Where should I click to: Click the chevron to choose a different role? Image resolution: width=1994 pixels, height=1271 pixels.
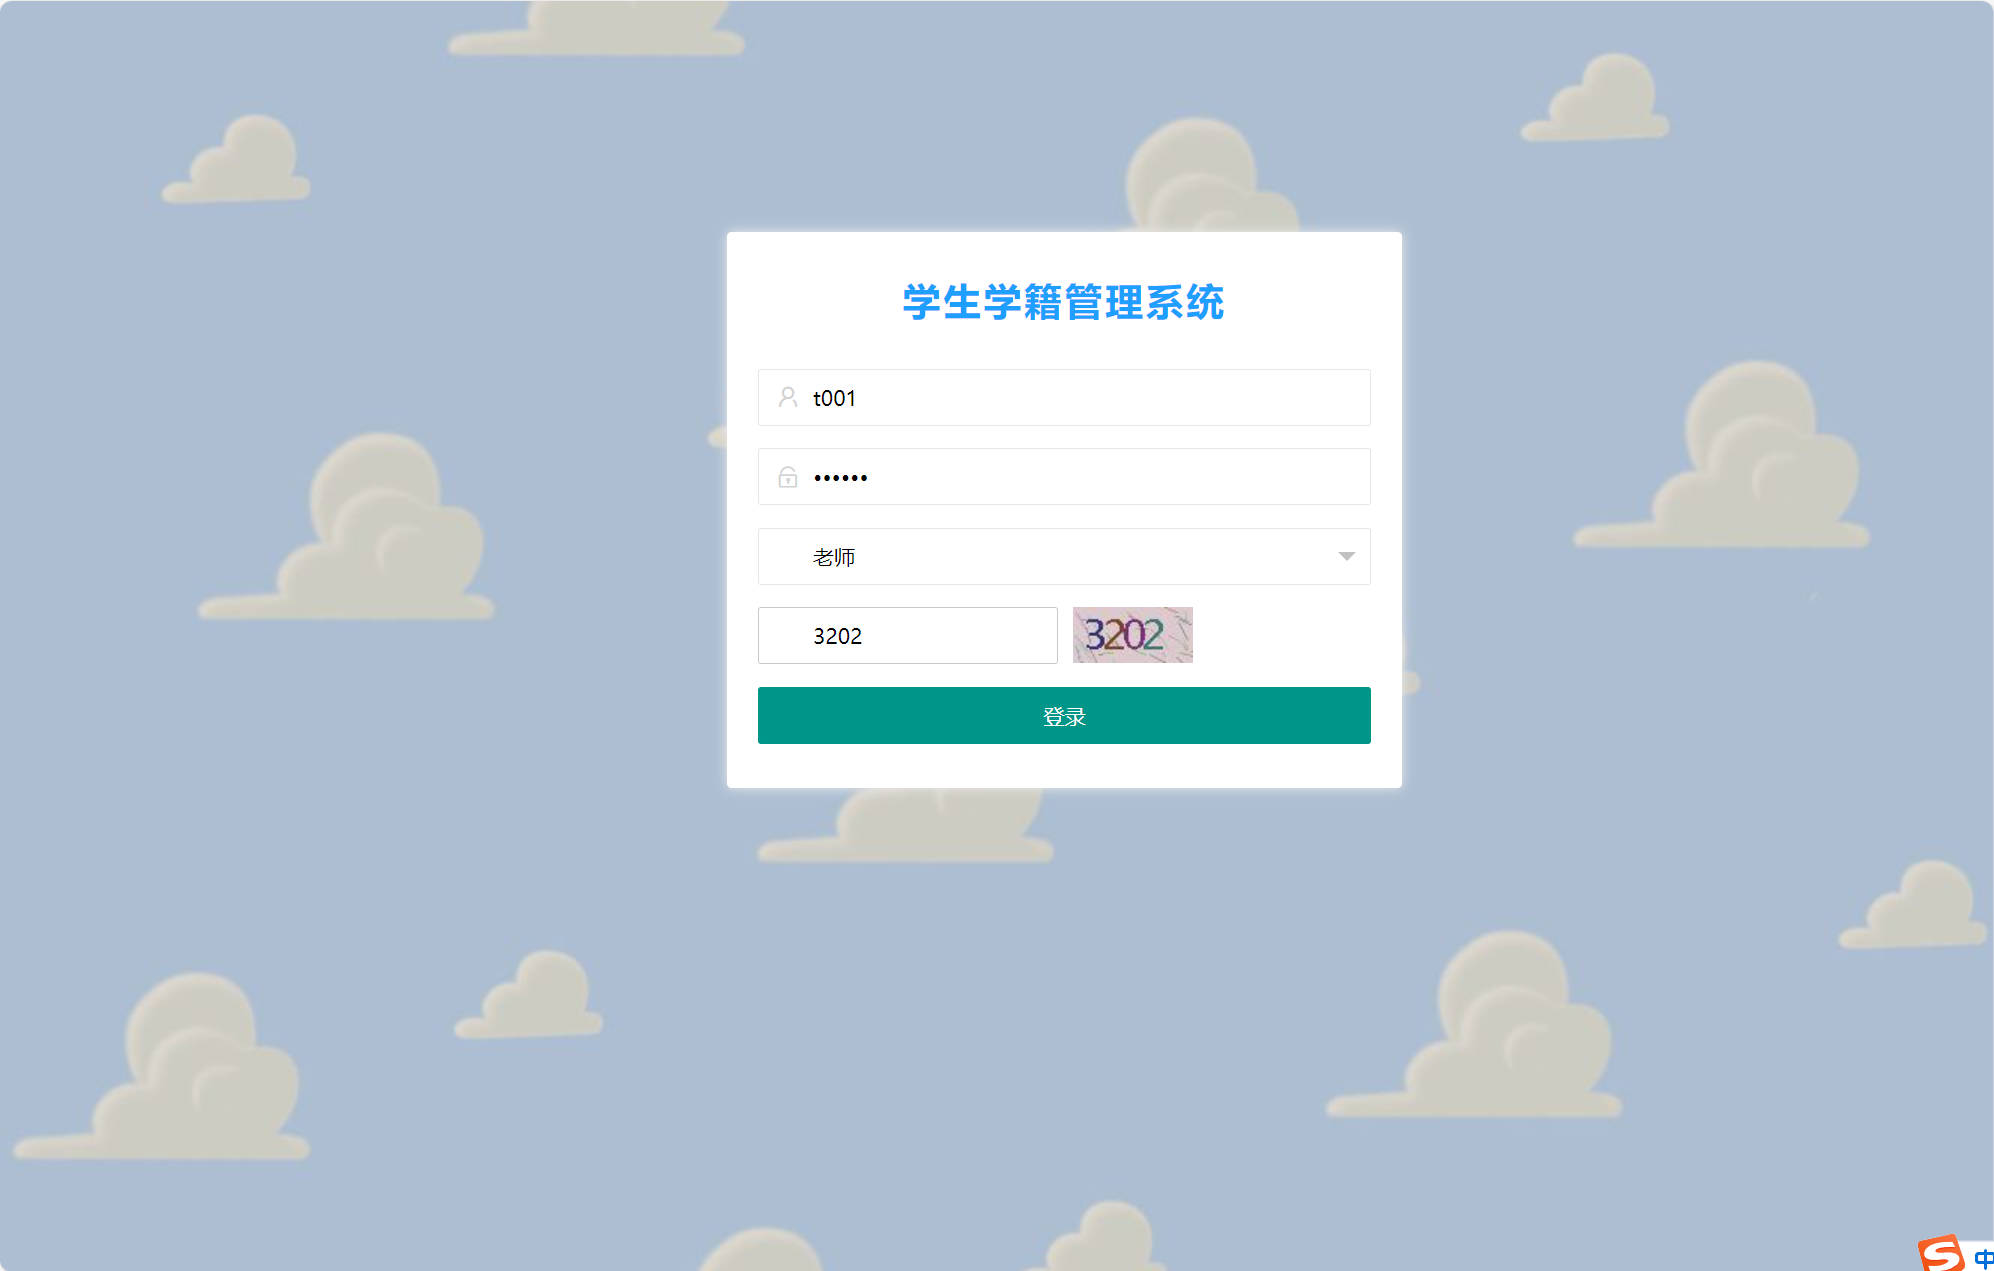[x=1345, y=557]
